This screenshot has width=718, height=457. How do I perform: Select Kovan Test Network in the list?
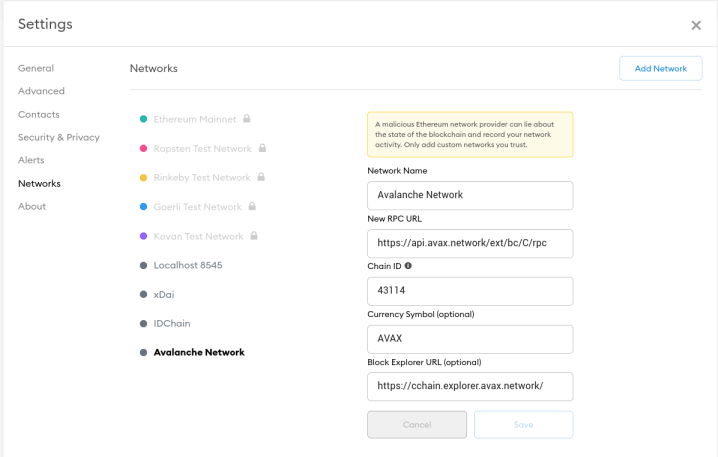click(198, 236)
